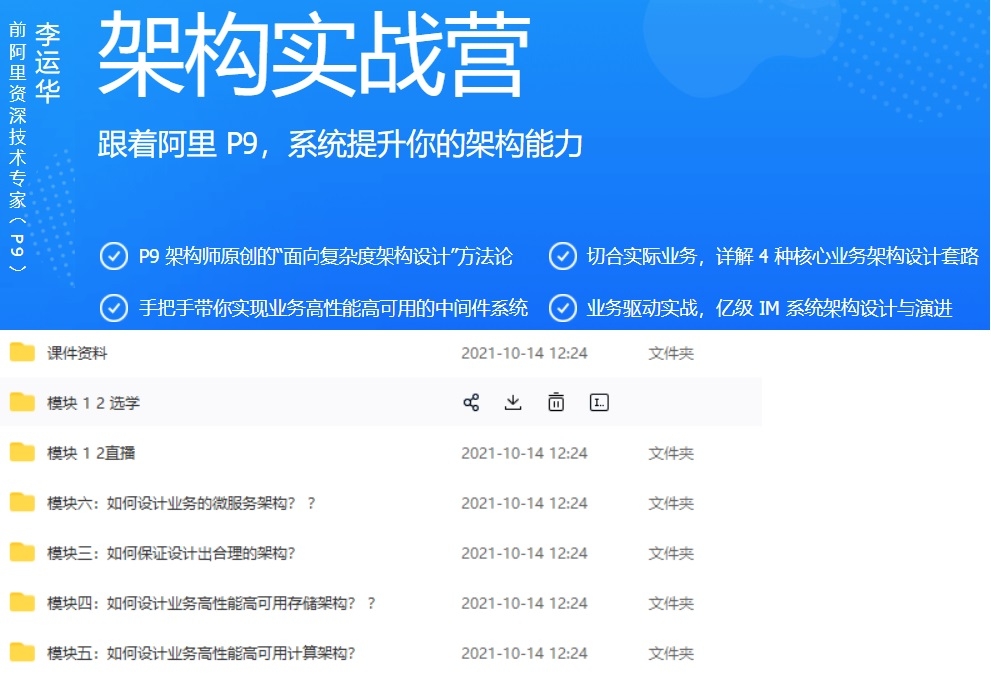This screenshot has width=991, height=674.
Task: Click 文件夹 type label in 模块 1 2直播 row
Action: 671,453
